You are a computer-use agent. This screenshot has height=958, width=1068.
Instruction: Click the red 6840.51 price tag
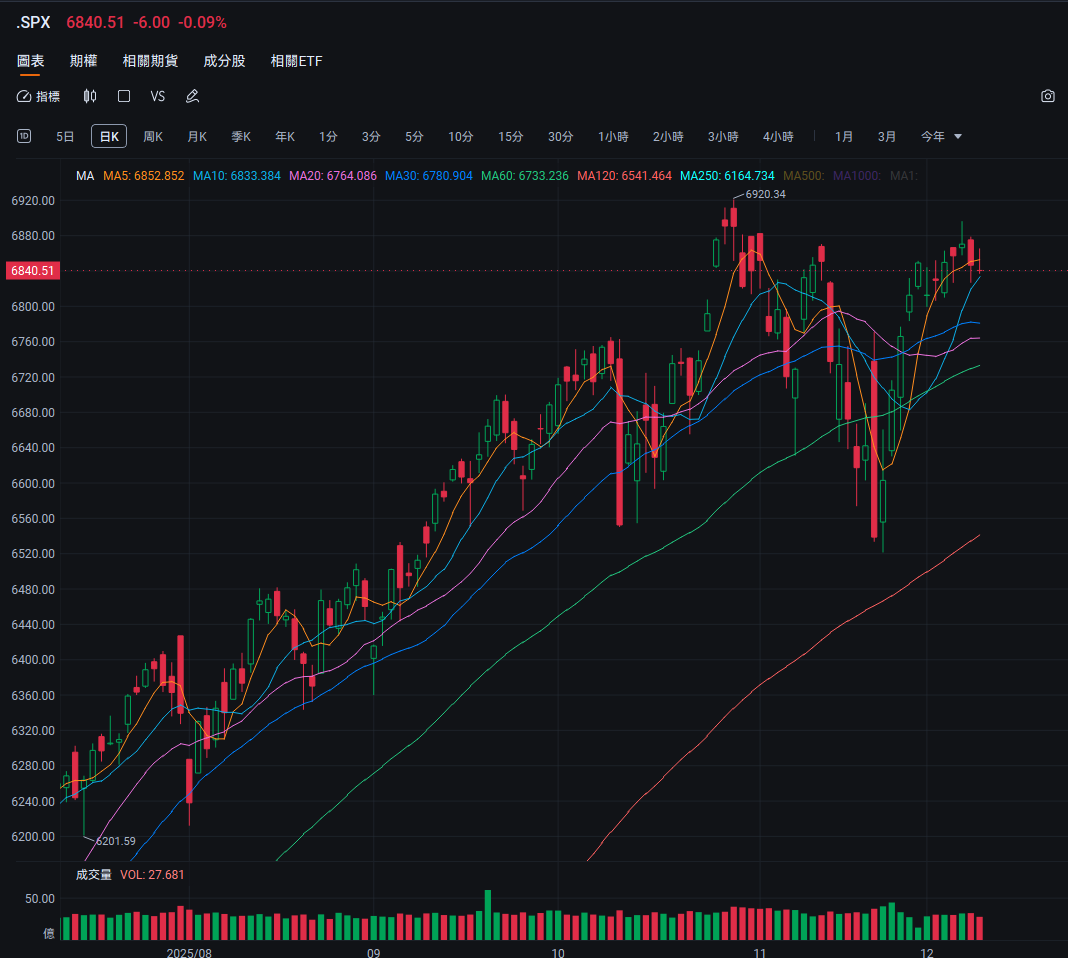(33, 270)
